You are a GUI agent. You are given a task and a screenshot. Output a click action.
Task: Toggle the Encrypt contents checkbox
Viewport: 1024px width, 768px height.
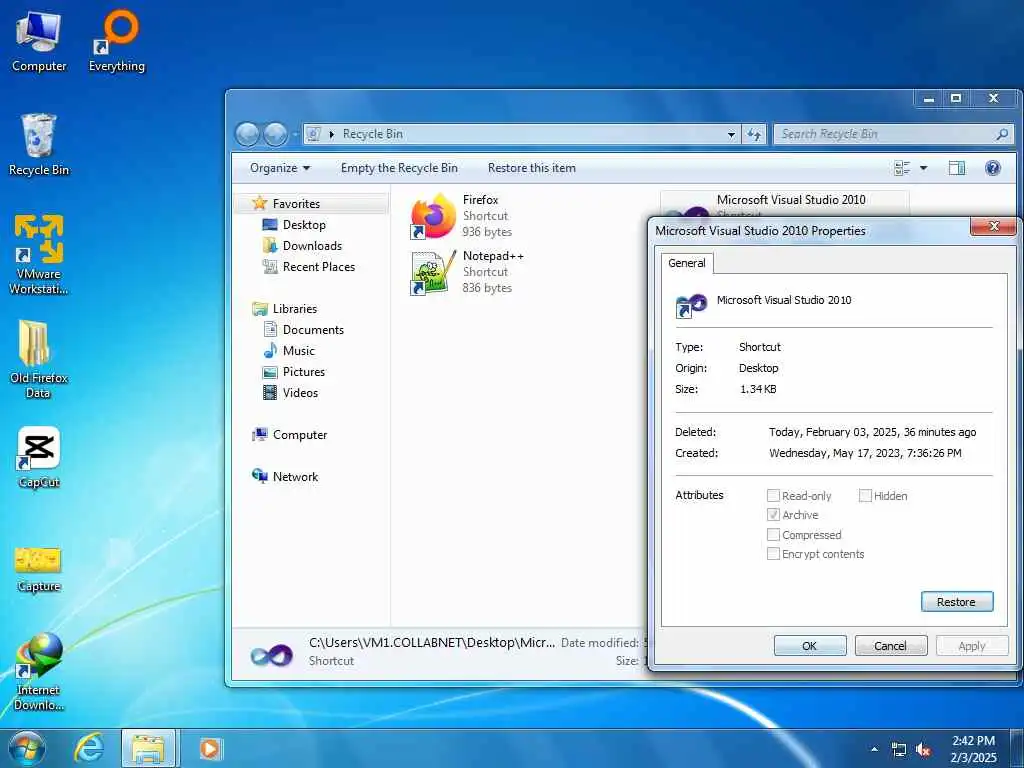[x=773, y=554]
